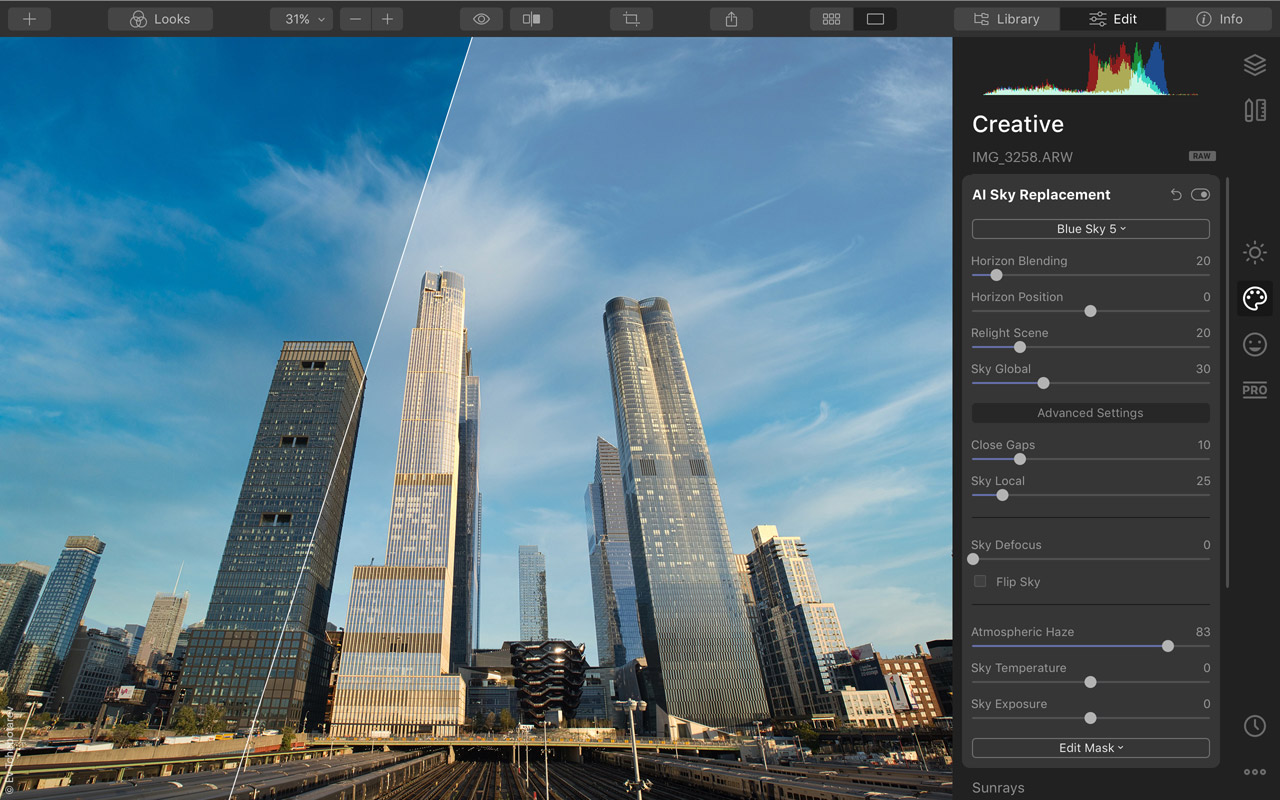Enable the Flip Sky checkbox
This screenshot has height=800, width=1280.
click(979, 581)
